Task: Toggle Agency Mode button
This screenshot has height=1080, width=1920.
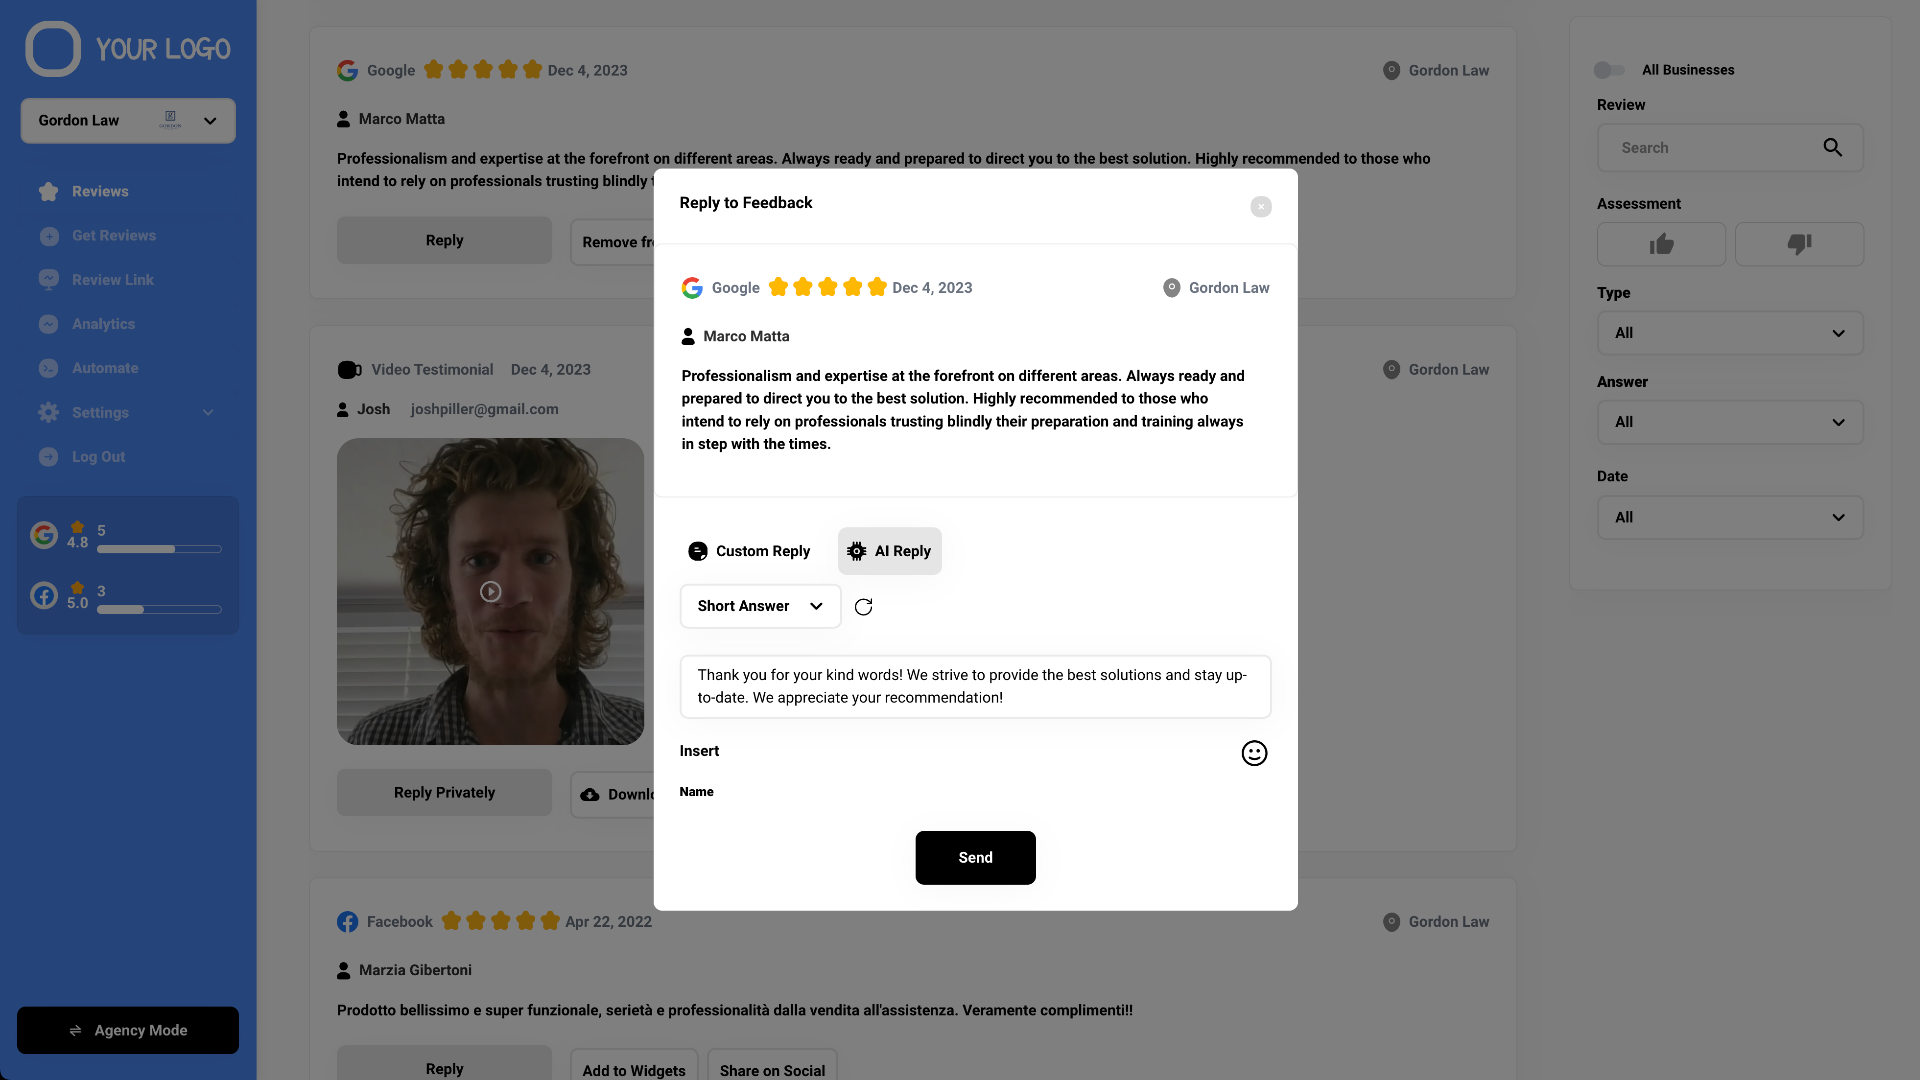Action: (x=128, y=1030)
